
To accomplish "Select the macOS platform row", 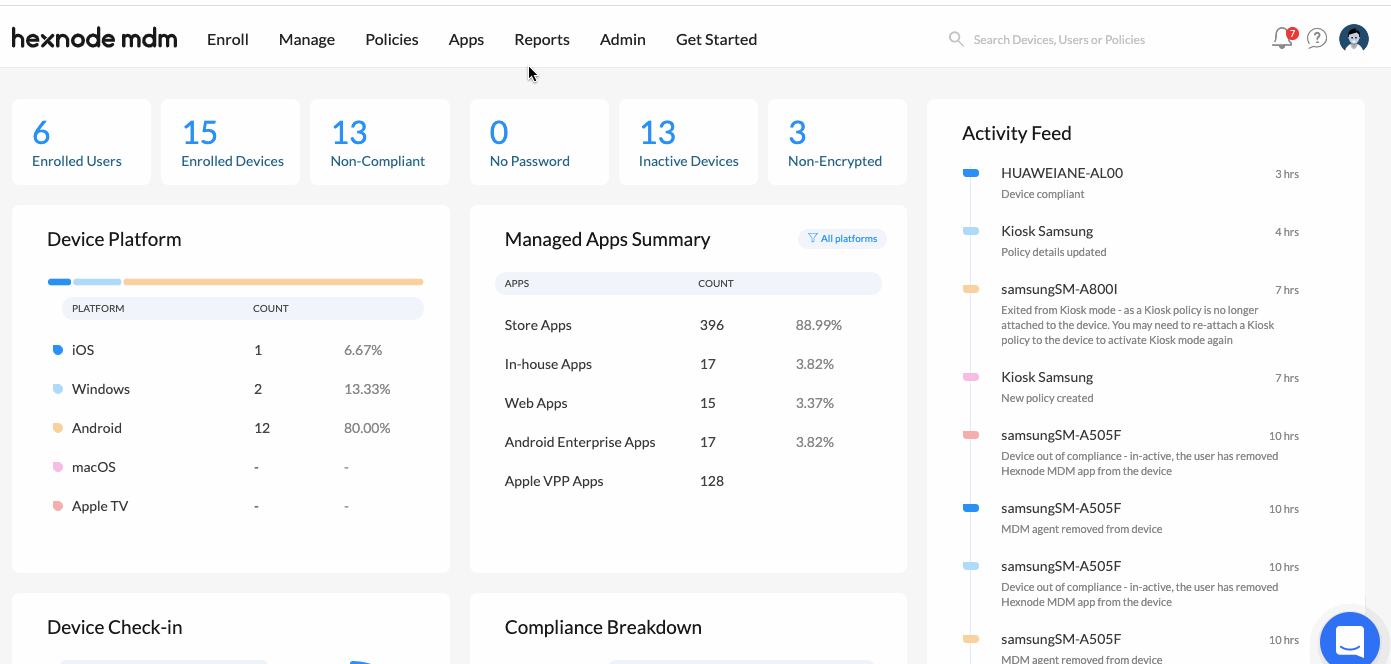I will click(238, 467).
